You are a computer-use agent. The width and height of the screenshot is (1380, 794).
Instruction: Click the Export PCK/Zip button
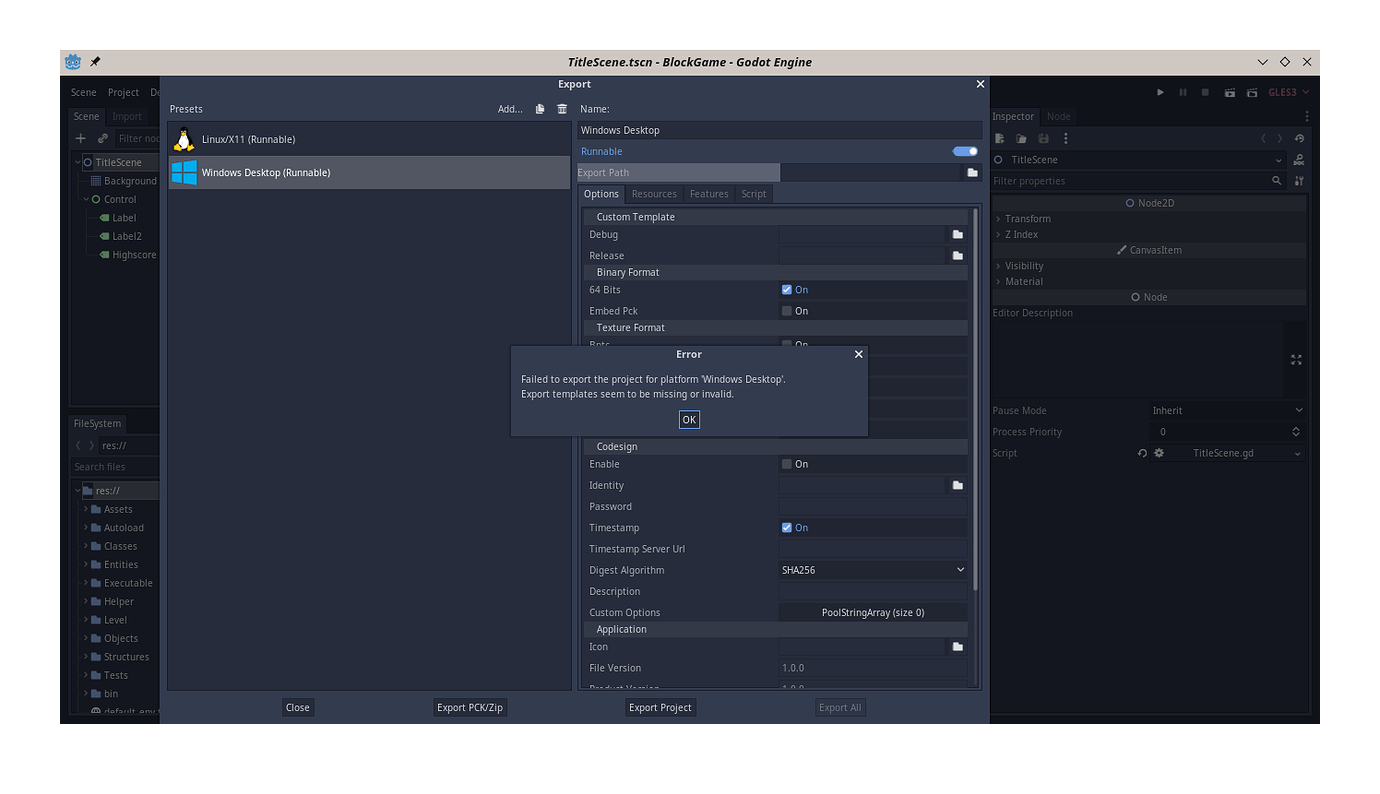[x=470, y=707]
